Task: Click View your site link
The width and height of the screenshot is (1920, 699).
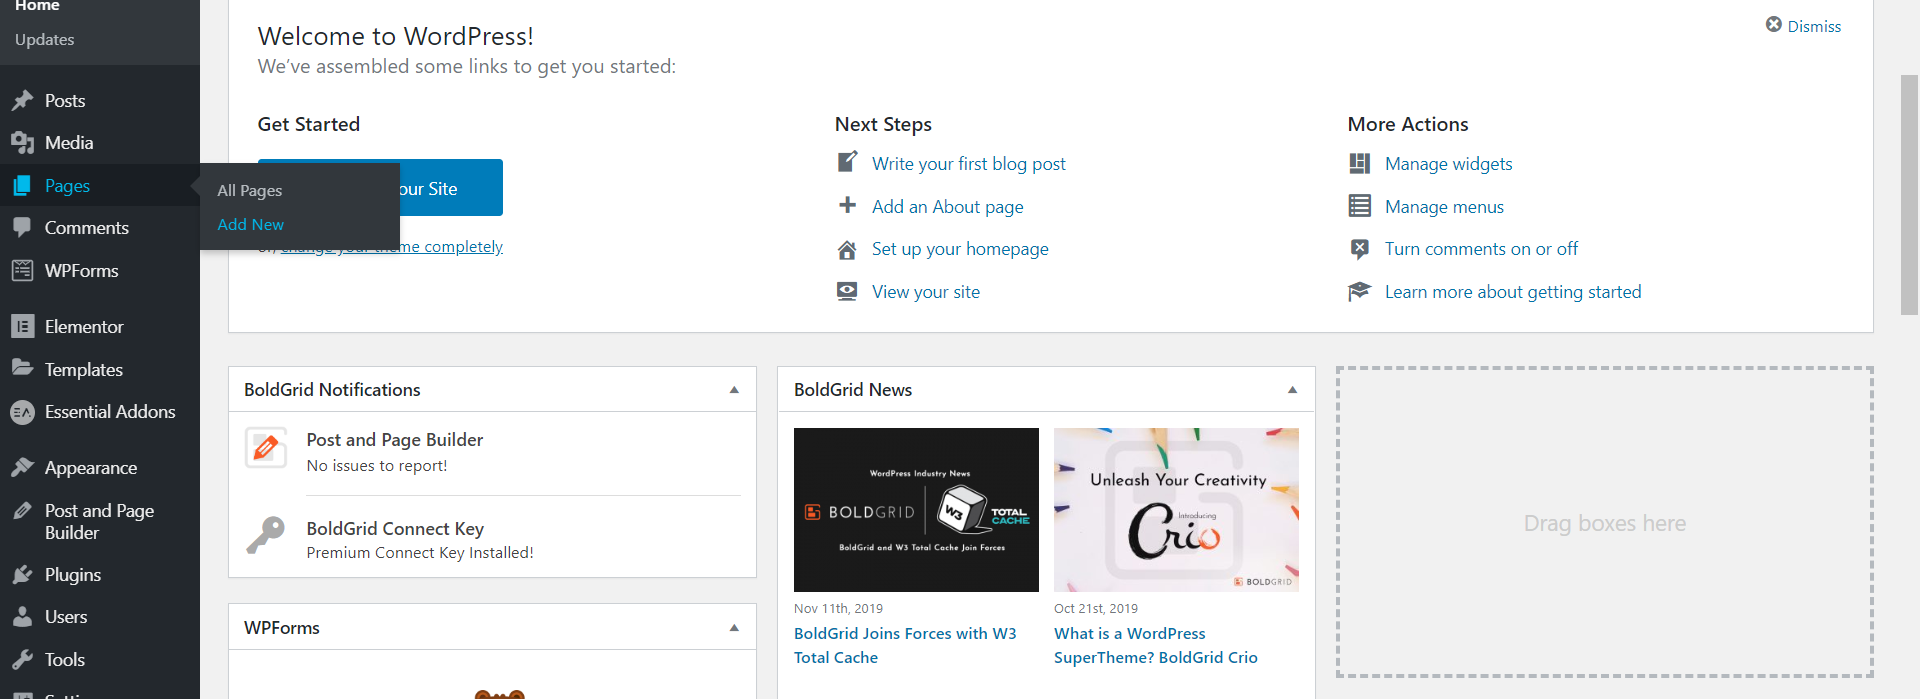Action: (926, 292)
